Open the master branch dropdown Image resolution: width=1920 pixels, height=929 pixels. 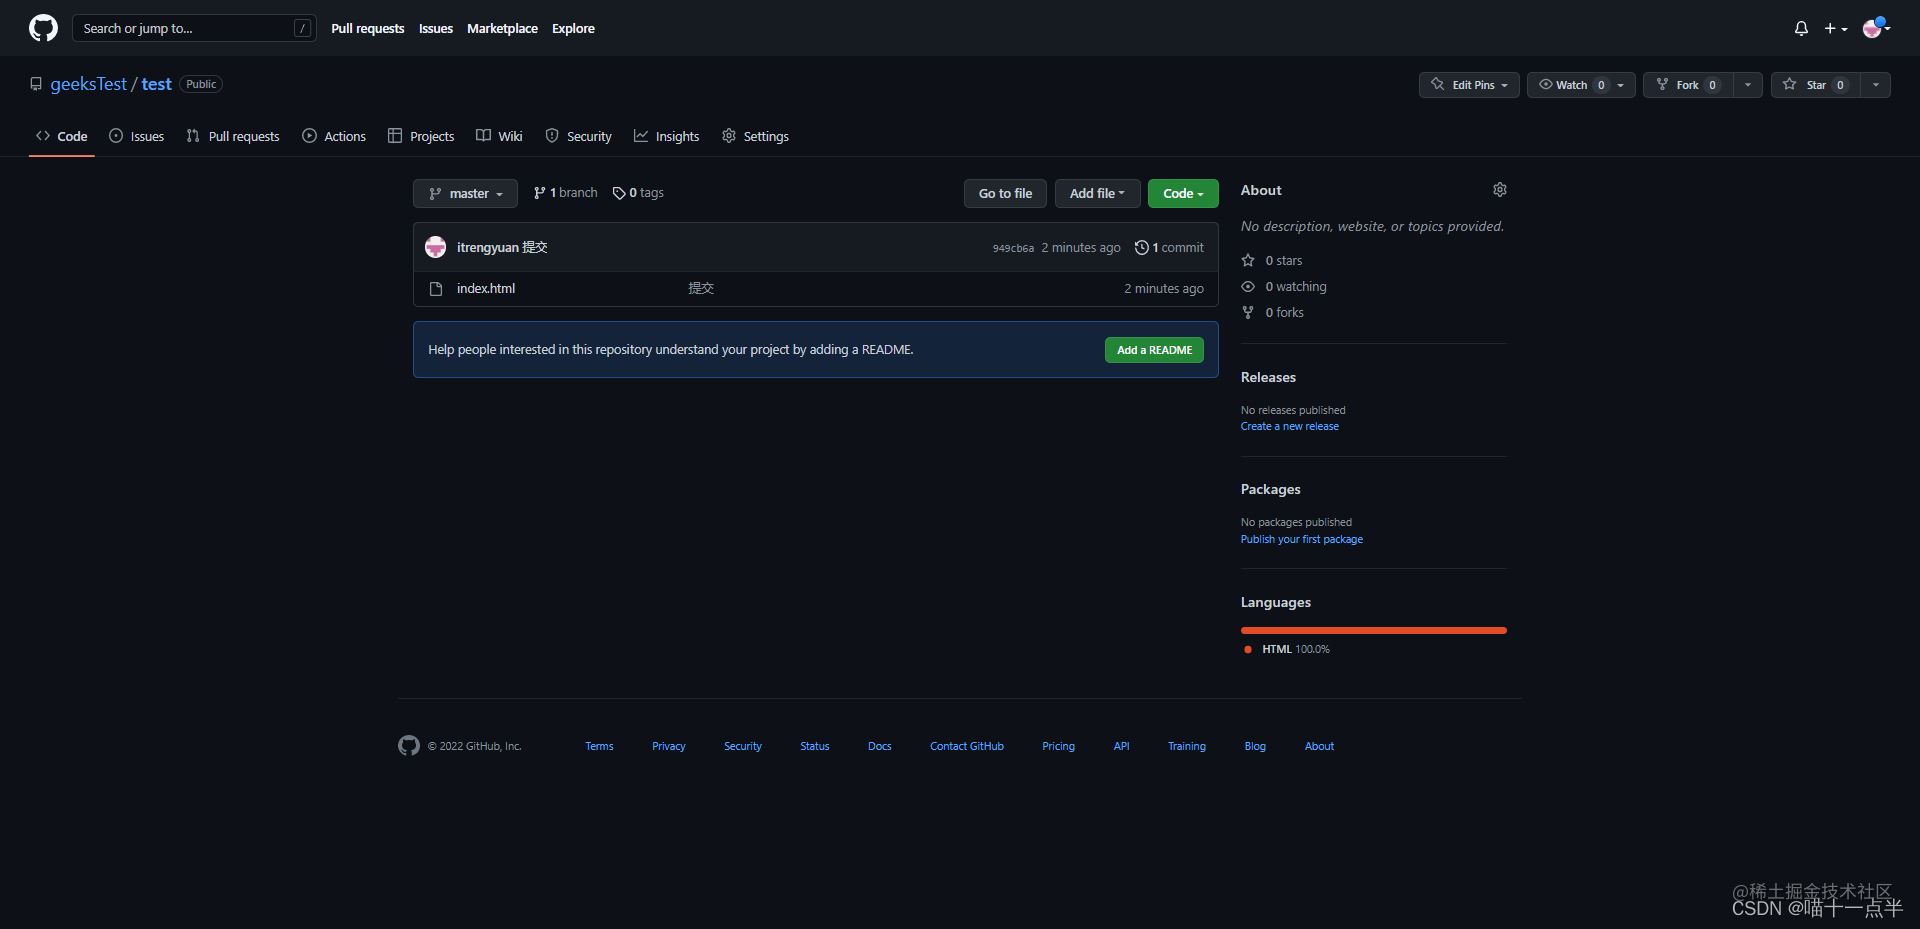tap(465, 193)
